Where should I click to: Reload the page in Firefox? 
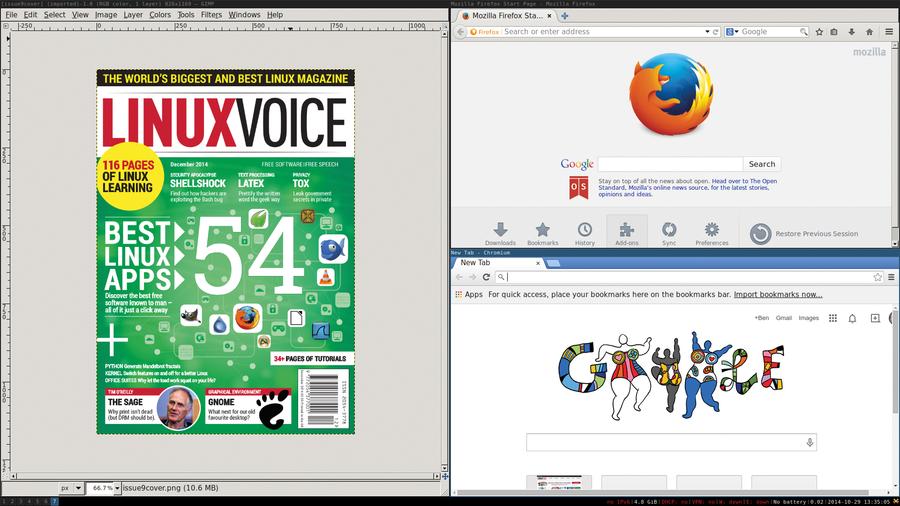click(716, 32)
